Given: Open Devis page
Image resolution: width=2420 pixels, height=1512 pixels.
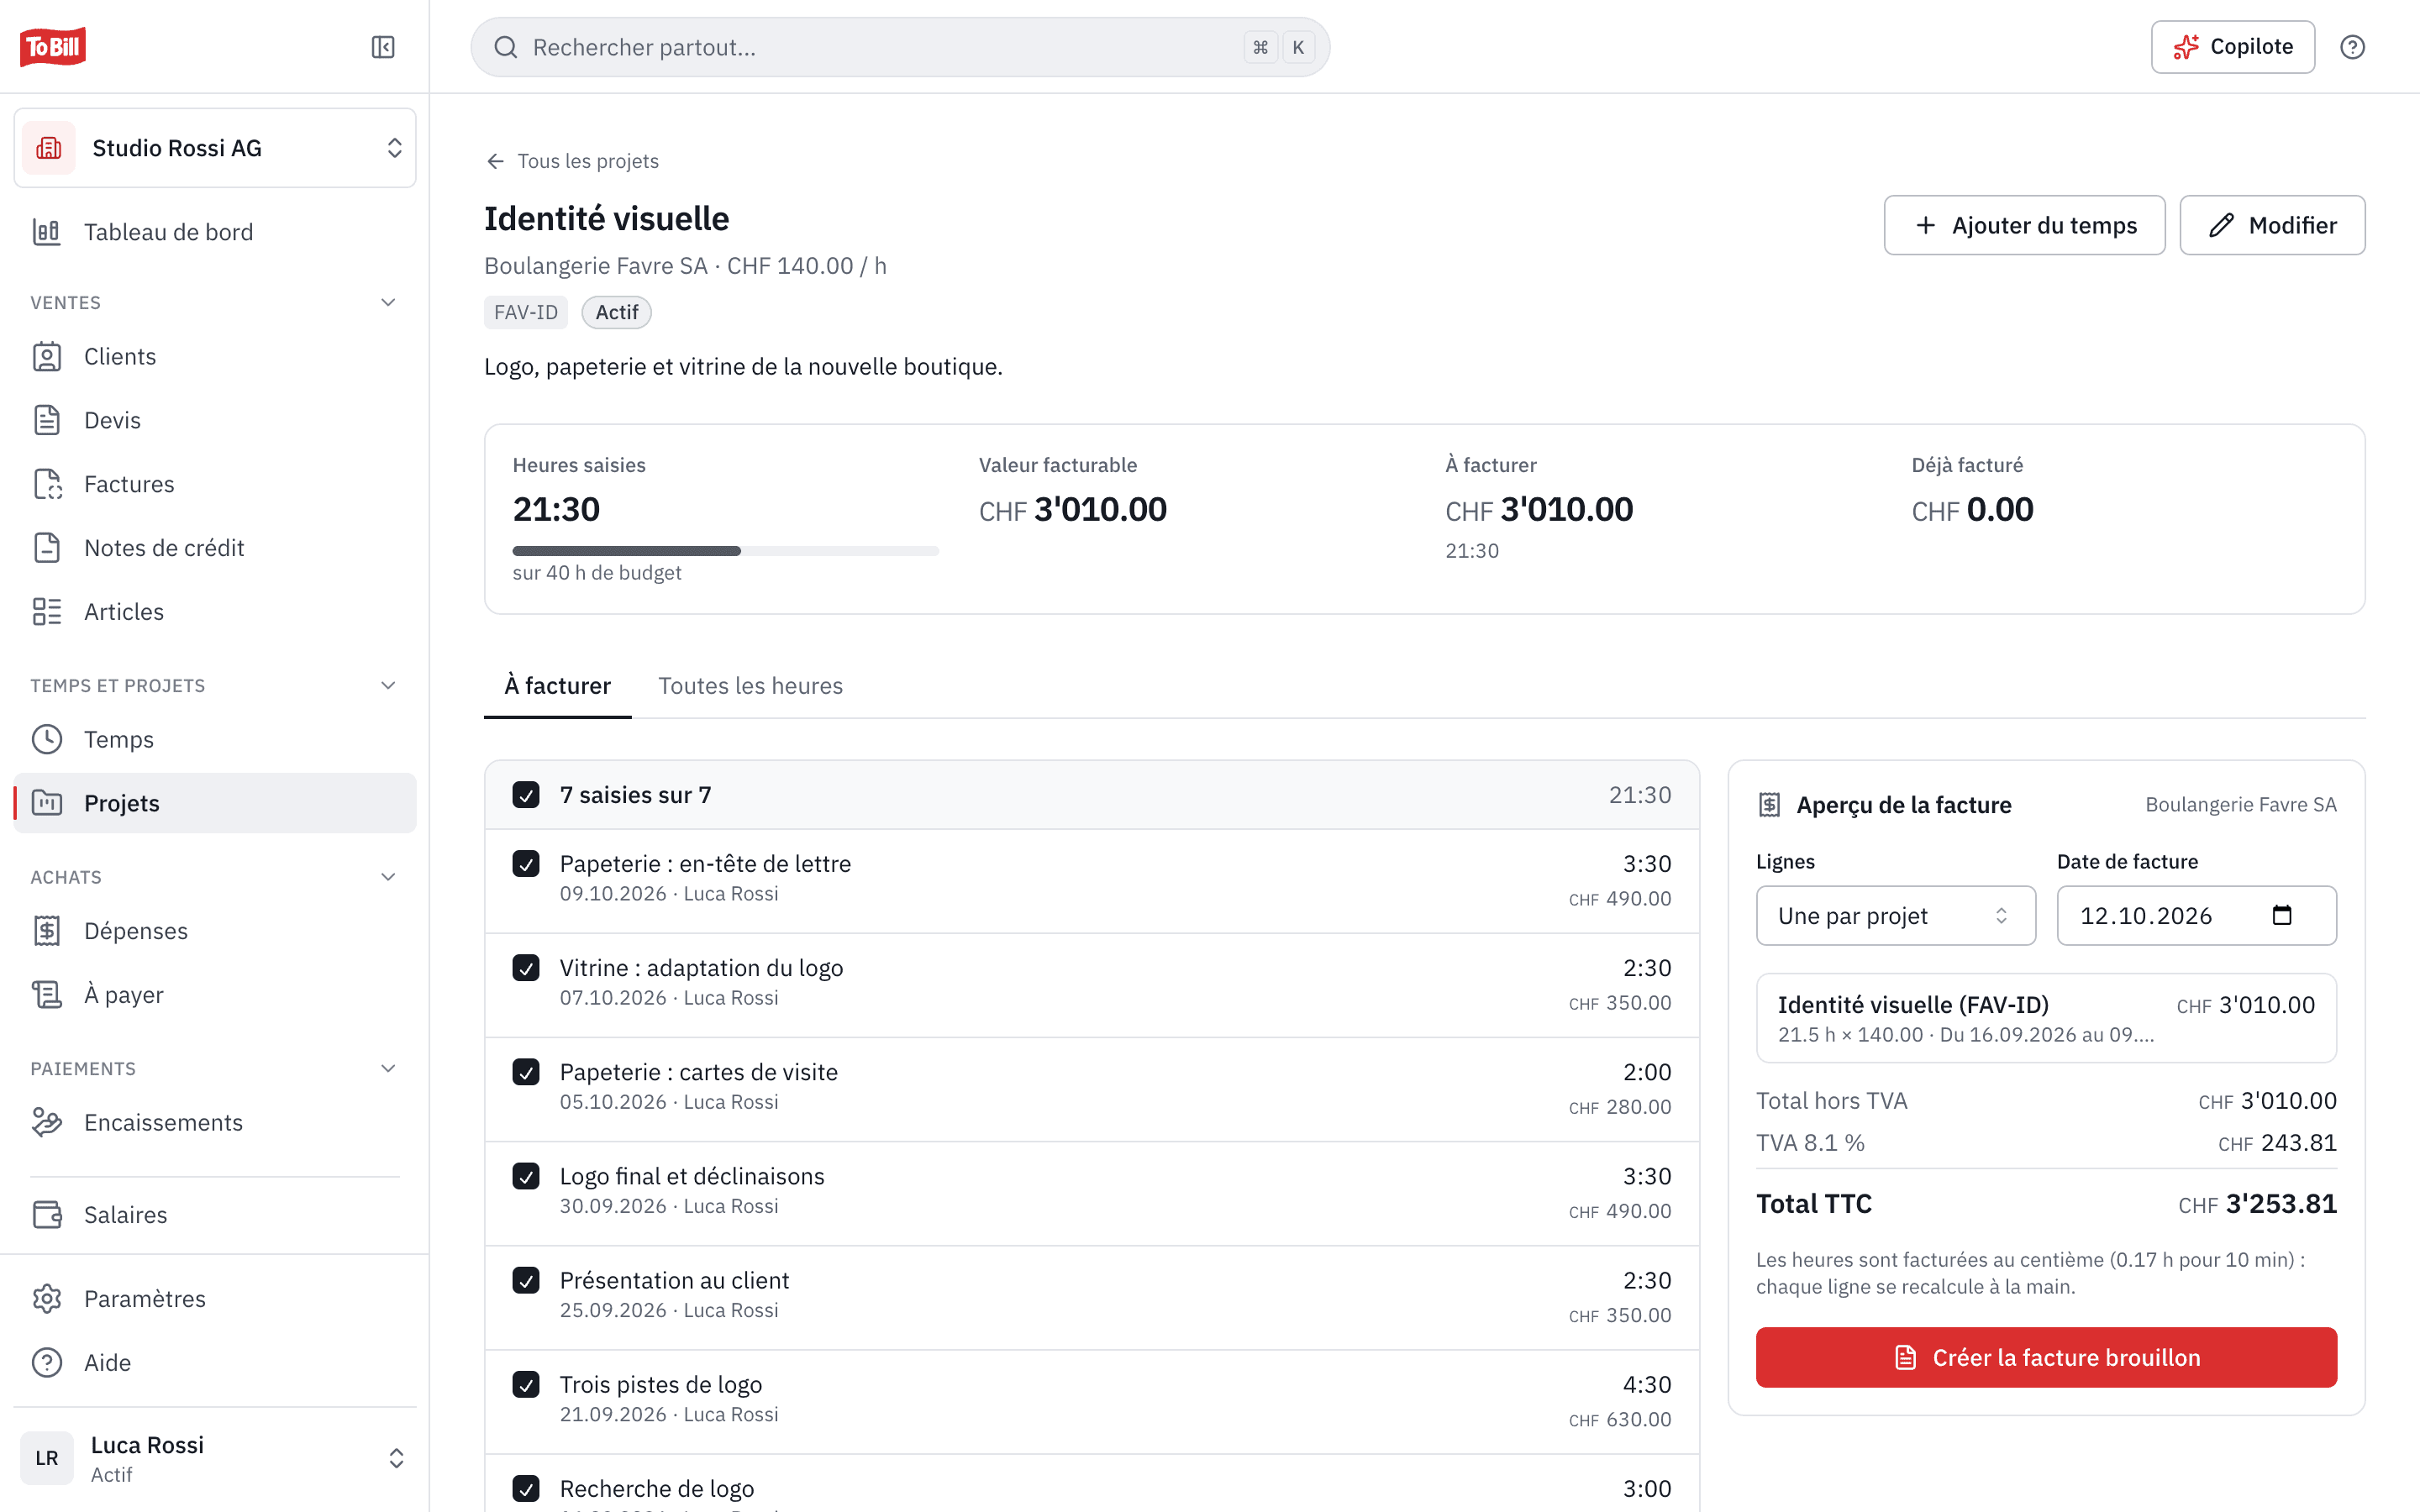Looking at the screenshot, I should pos(215,420).
